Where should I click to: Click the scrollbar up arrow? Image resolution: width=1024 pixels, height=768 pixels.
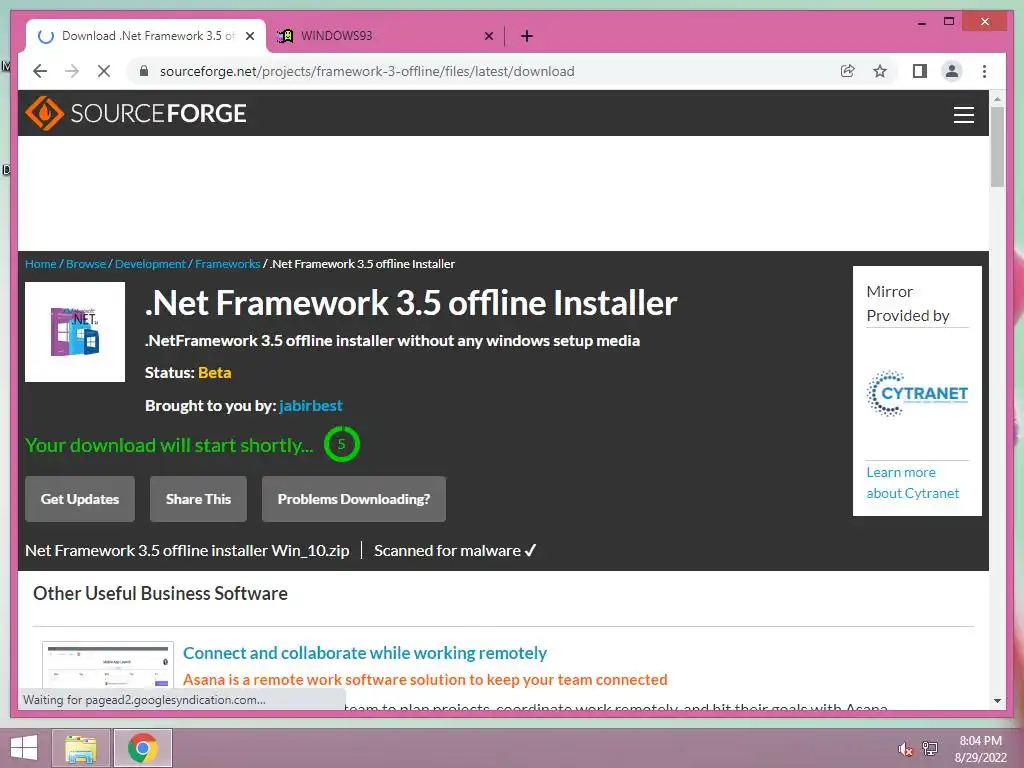[x=997, y=99]
